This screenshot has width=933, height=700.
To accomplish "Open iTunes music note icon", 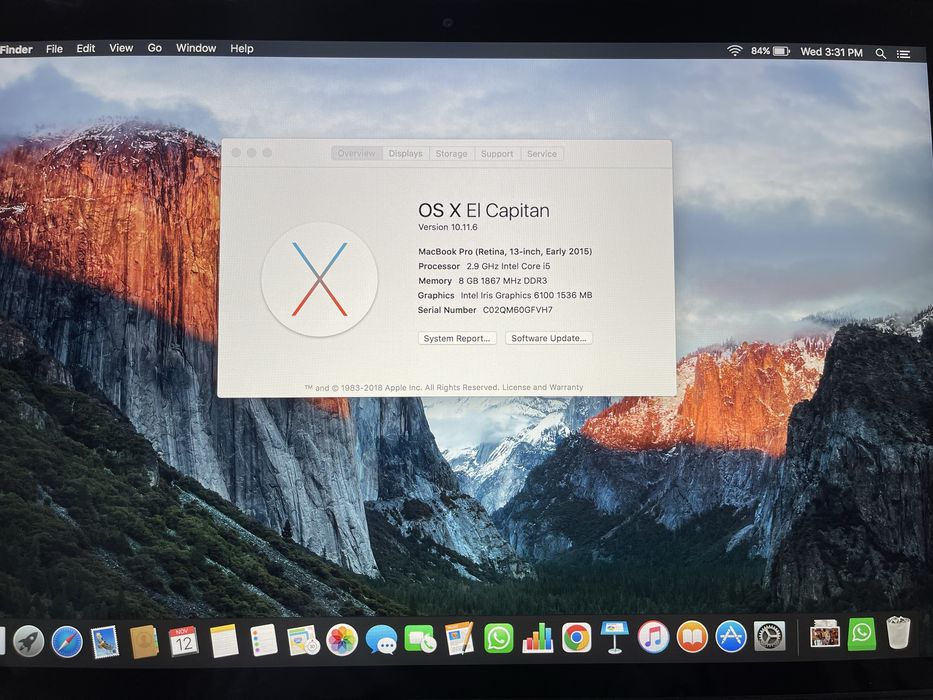I will [653, 637].
